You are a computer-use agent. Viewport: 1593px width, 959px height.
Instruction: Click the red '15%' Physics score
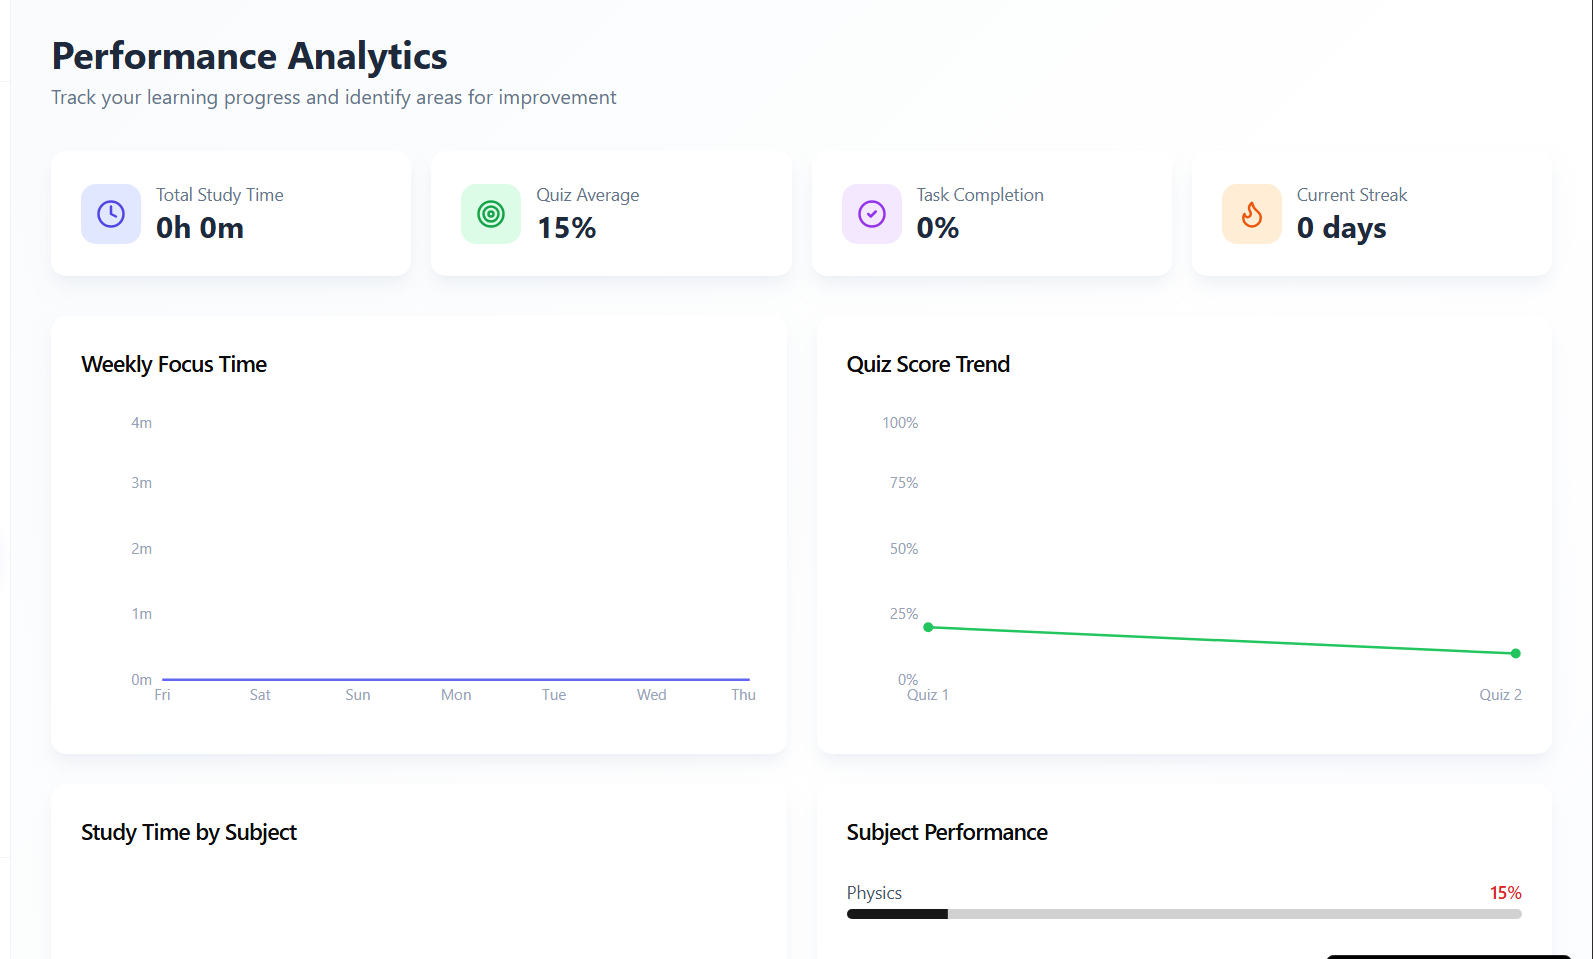(x=1506, y=893)
